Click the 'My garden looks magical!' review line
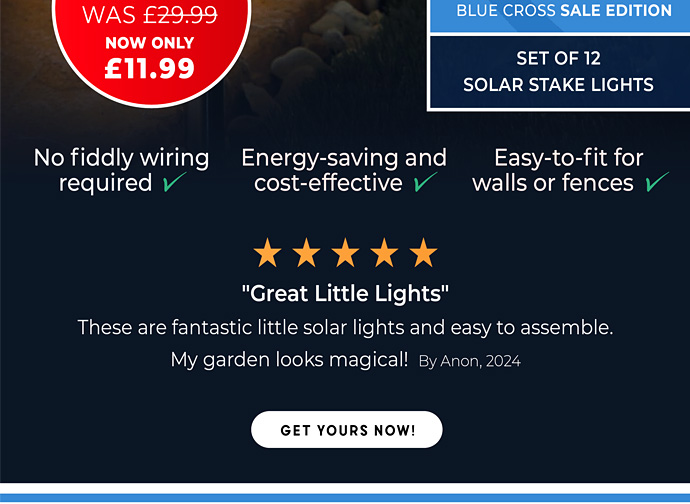The height and width of the screenshot is (504, 690). [290, 360]
